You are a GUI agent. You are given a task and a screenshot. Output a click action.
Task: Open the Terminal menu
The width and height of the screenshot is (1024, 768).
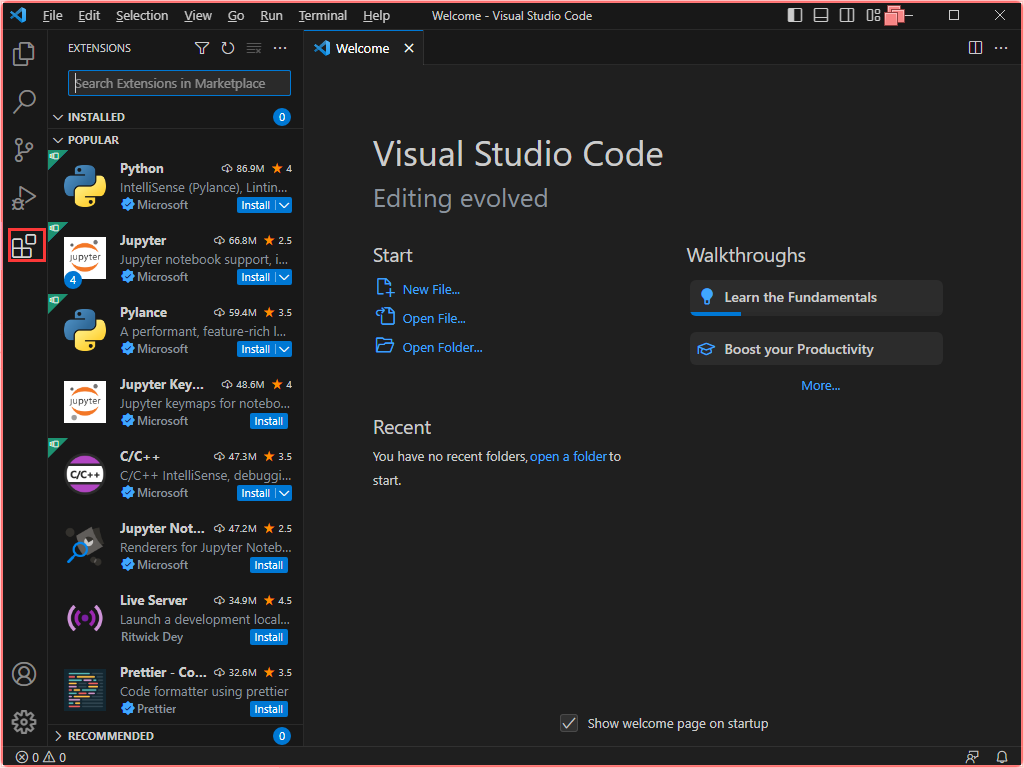coord(323,15)
